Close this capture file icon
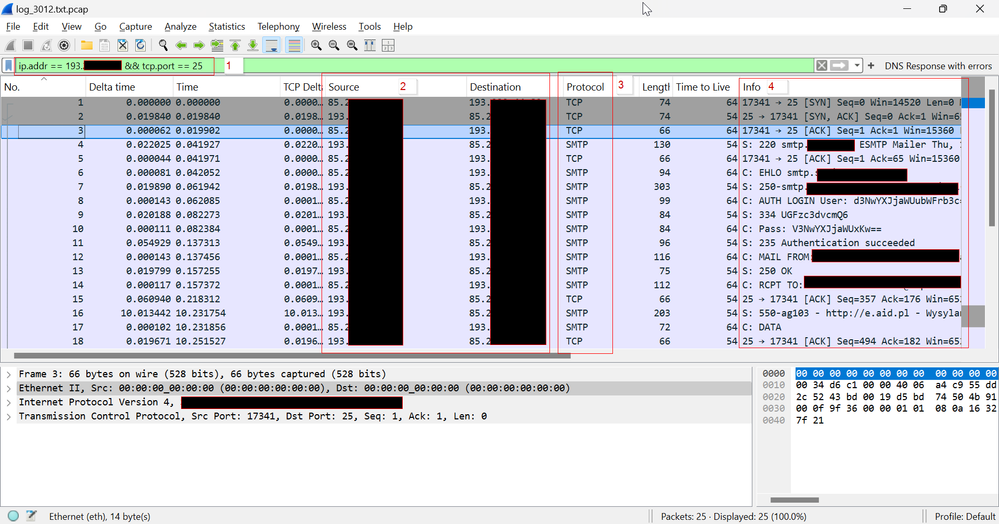 (x=122, y=45)
